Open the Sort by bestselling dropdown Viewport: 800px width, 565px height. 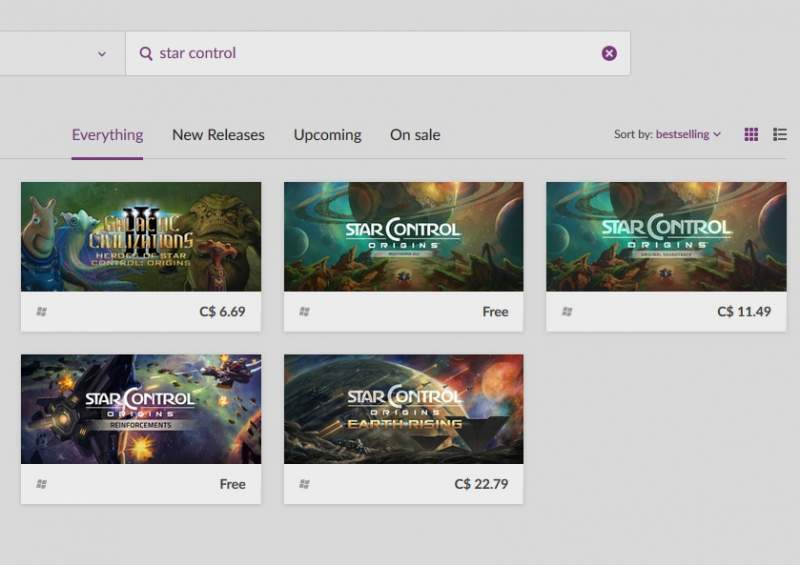667,134
